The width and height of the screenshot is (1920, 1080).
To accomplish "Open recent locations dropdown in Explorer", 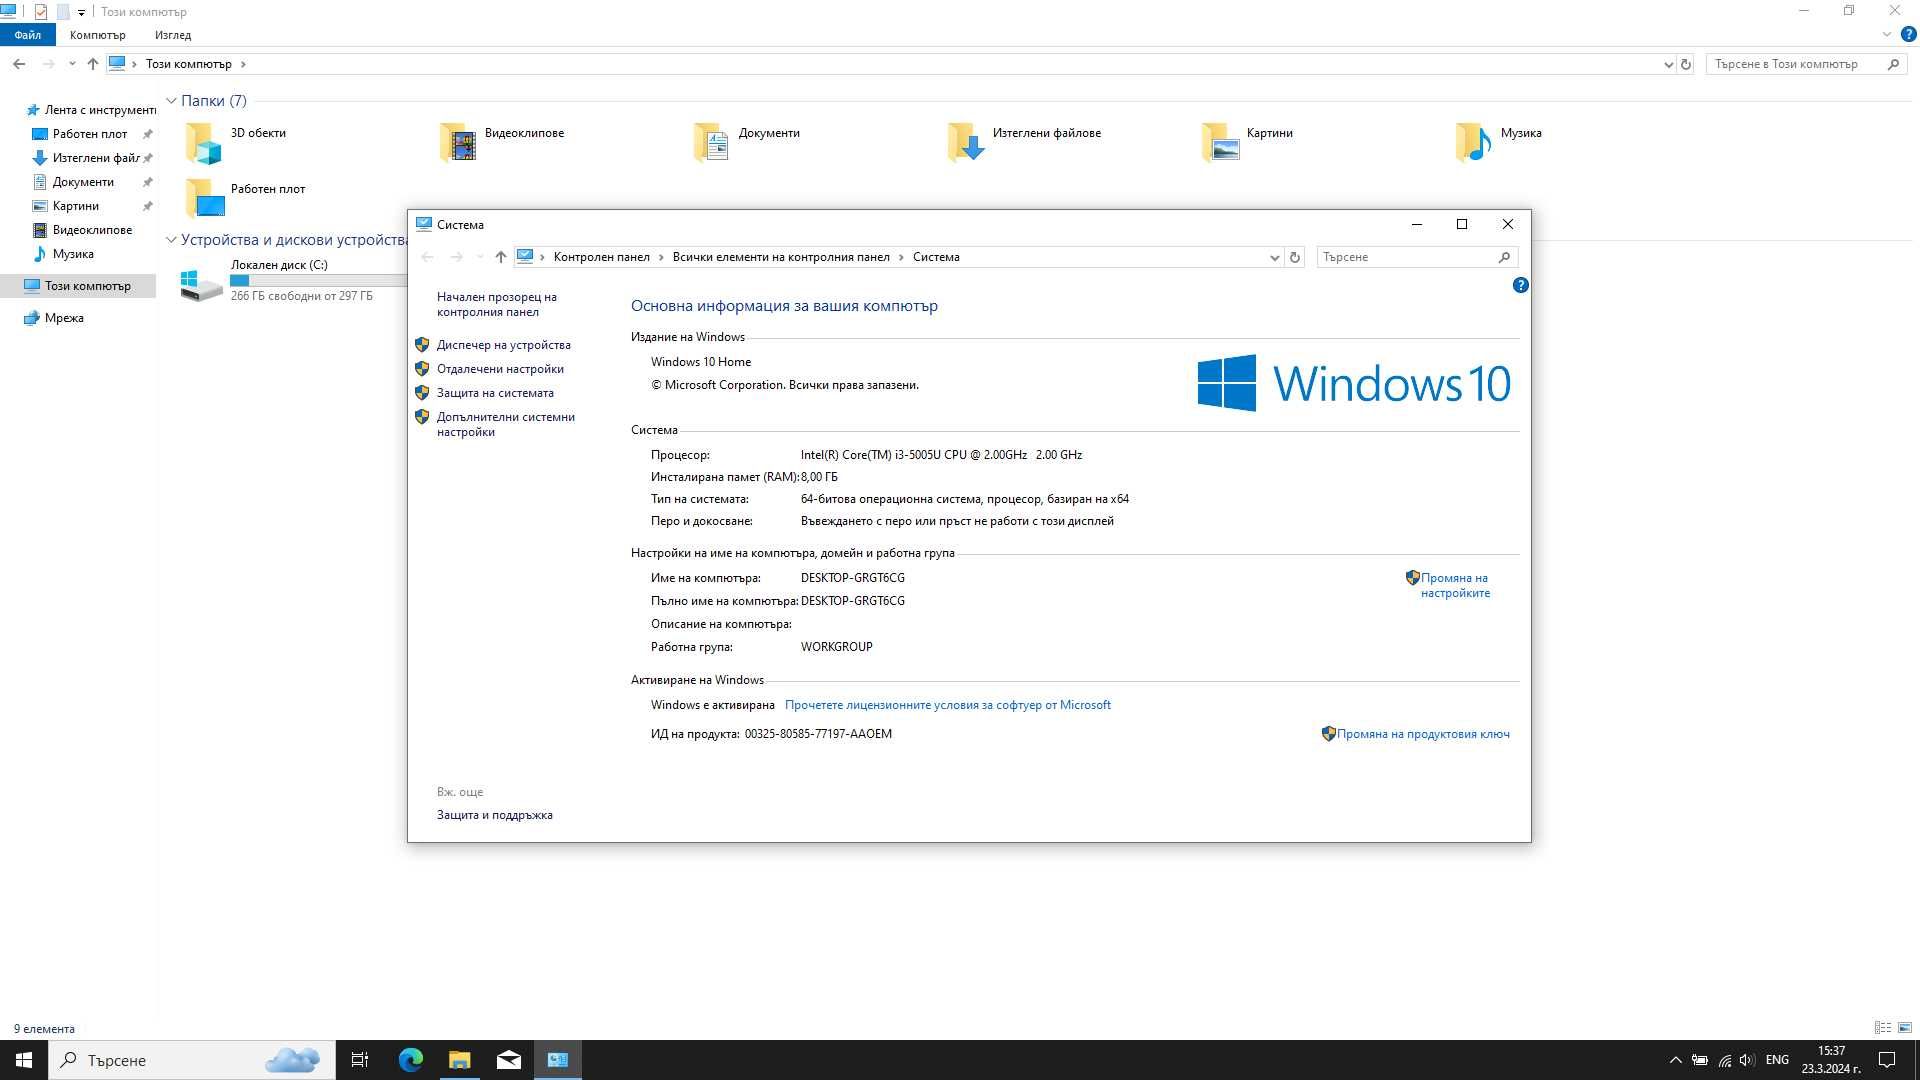I will coord(72,64).
